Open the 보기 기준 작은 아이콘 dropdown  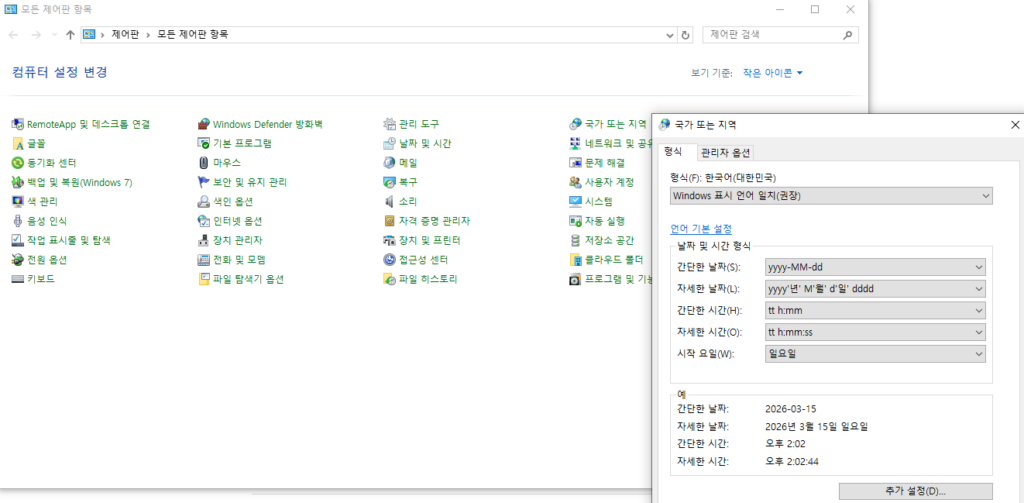click(x=772, y=73)
